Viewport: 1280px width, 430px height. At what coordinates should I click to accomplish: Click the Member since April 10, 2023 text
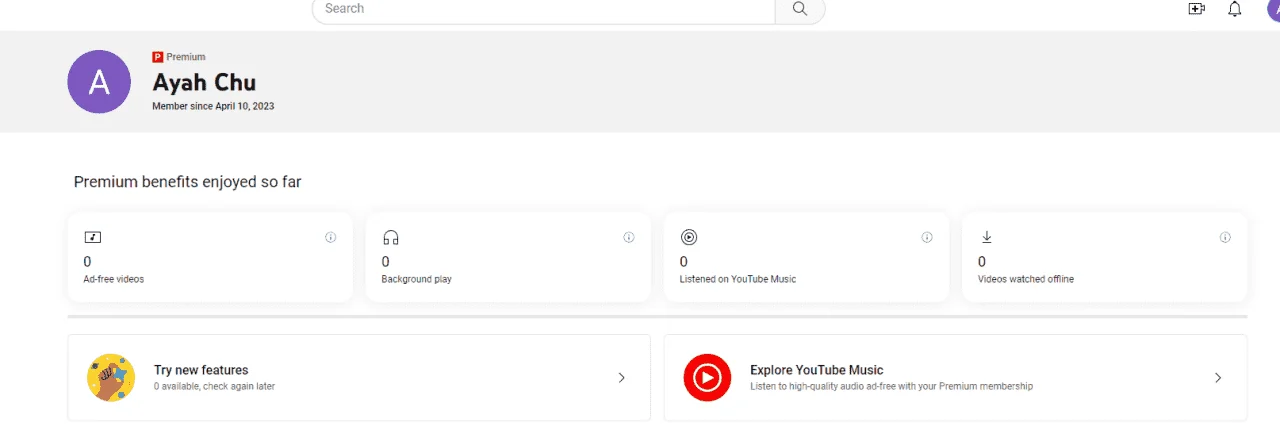[213, 106]
